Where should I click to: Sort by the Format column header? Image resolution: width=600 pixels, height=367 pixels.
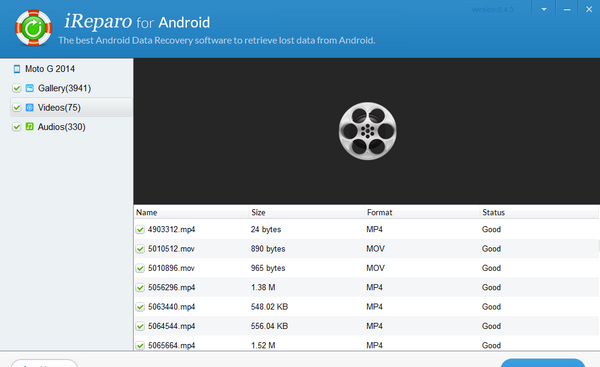[380, 212]
